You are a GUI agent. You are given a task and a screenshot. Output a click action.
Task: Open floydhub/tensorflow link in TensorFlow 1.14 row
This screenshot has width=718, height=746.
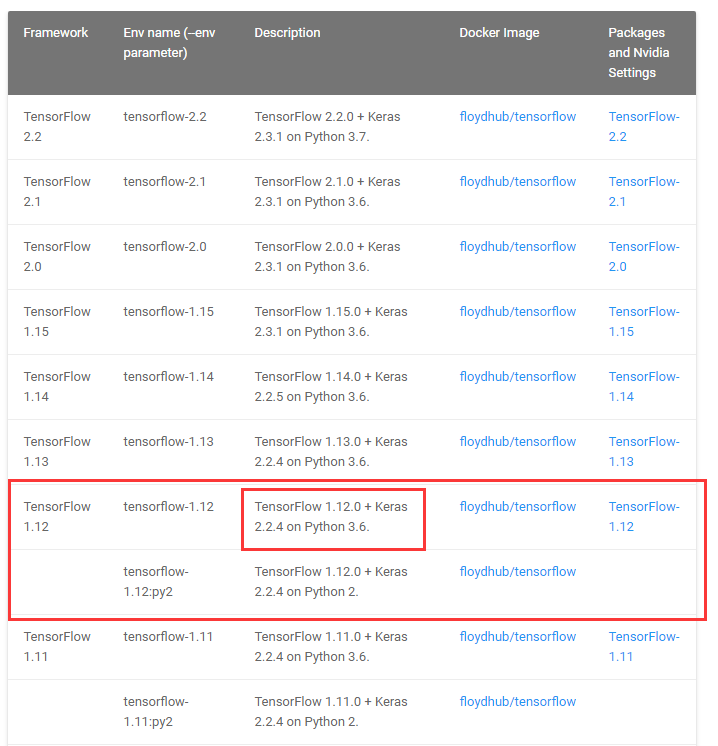click(x=518, y=377)
